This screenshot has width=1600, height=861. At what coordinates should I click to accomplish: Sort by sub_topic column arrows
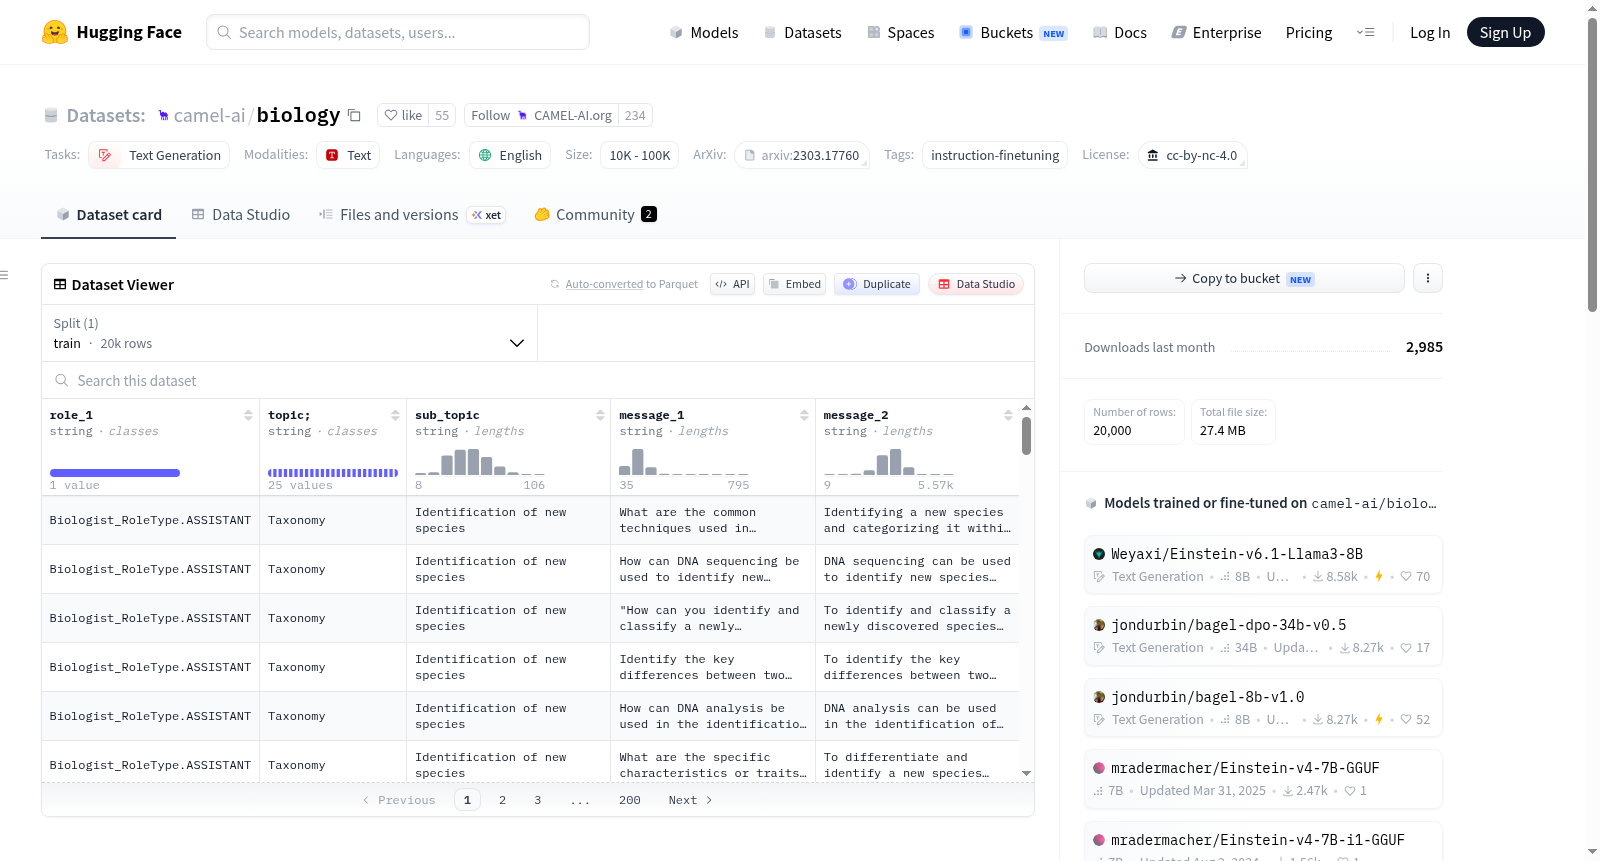600,415
